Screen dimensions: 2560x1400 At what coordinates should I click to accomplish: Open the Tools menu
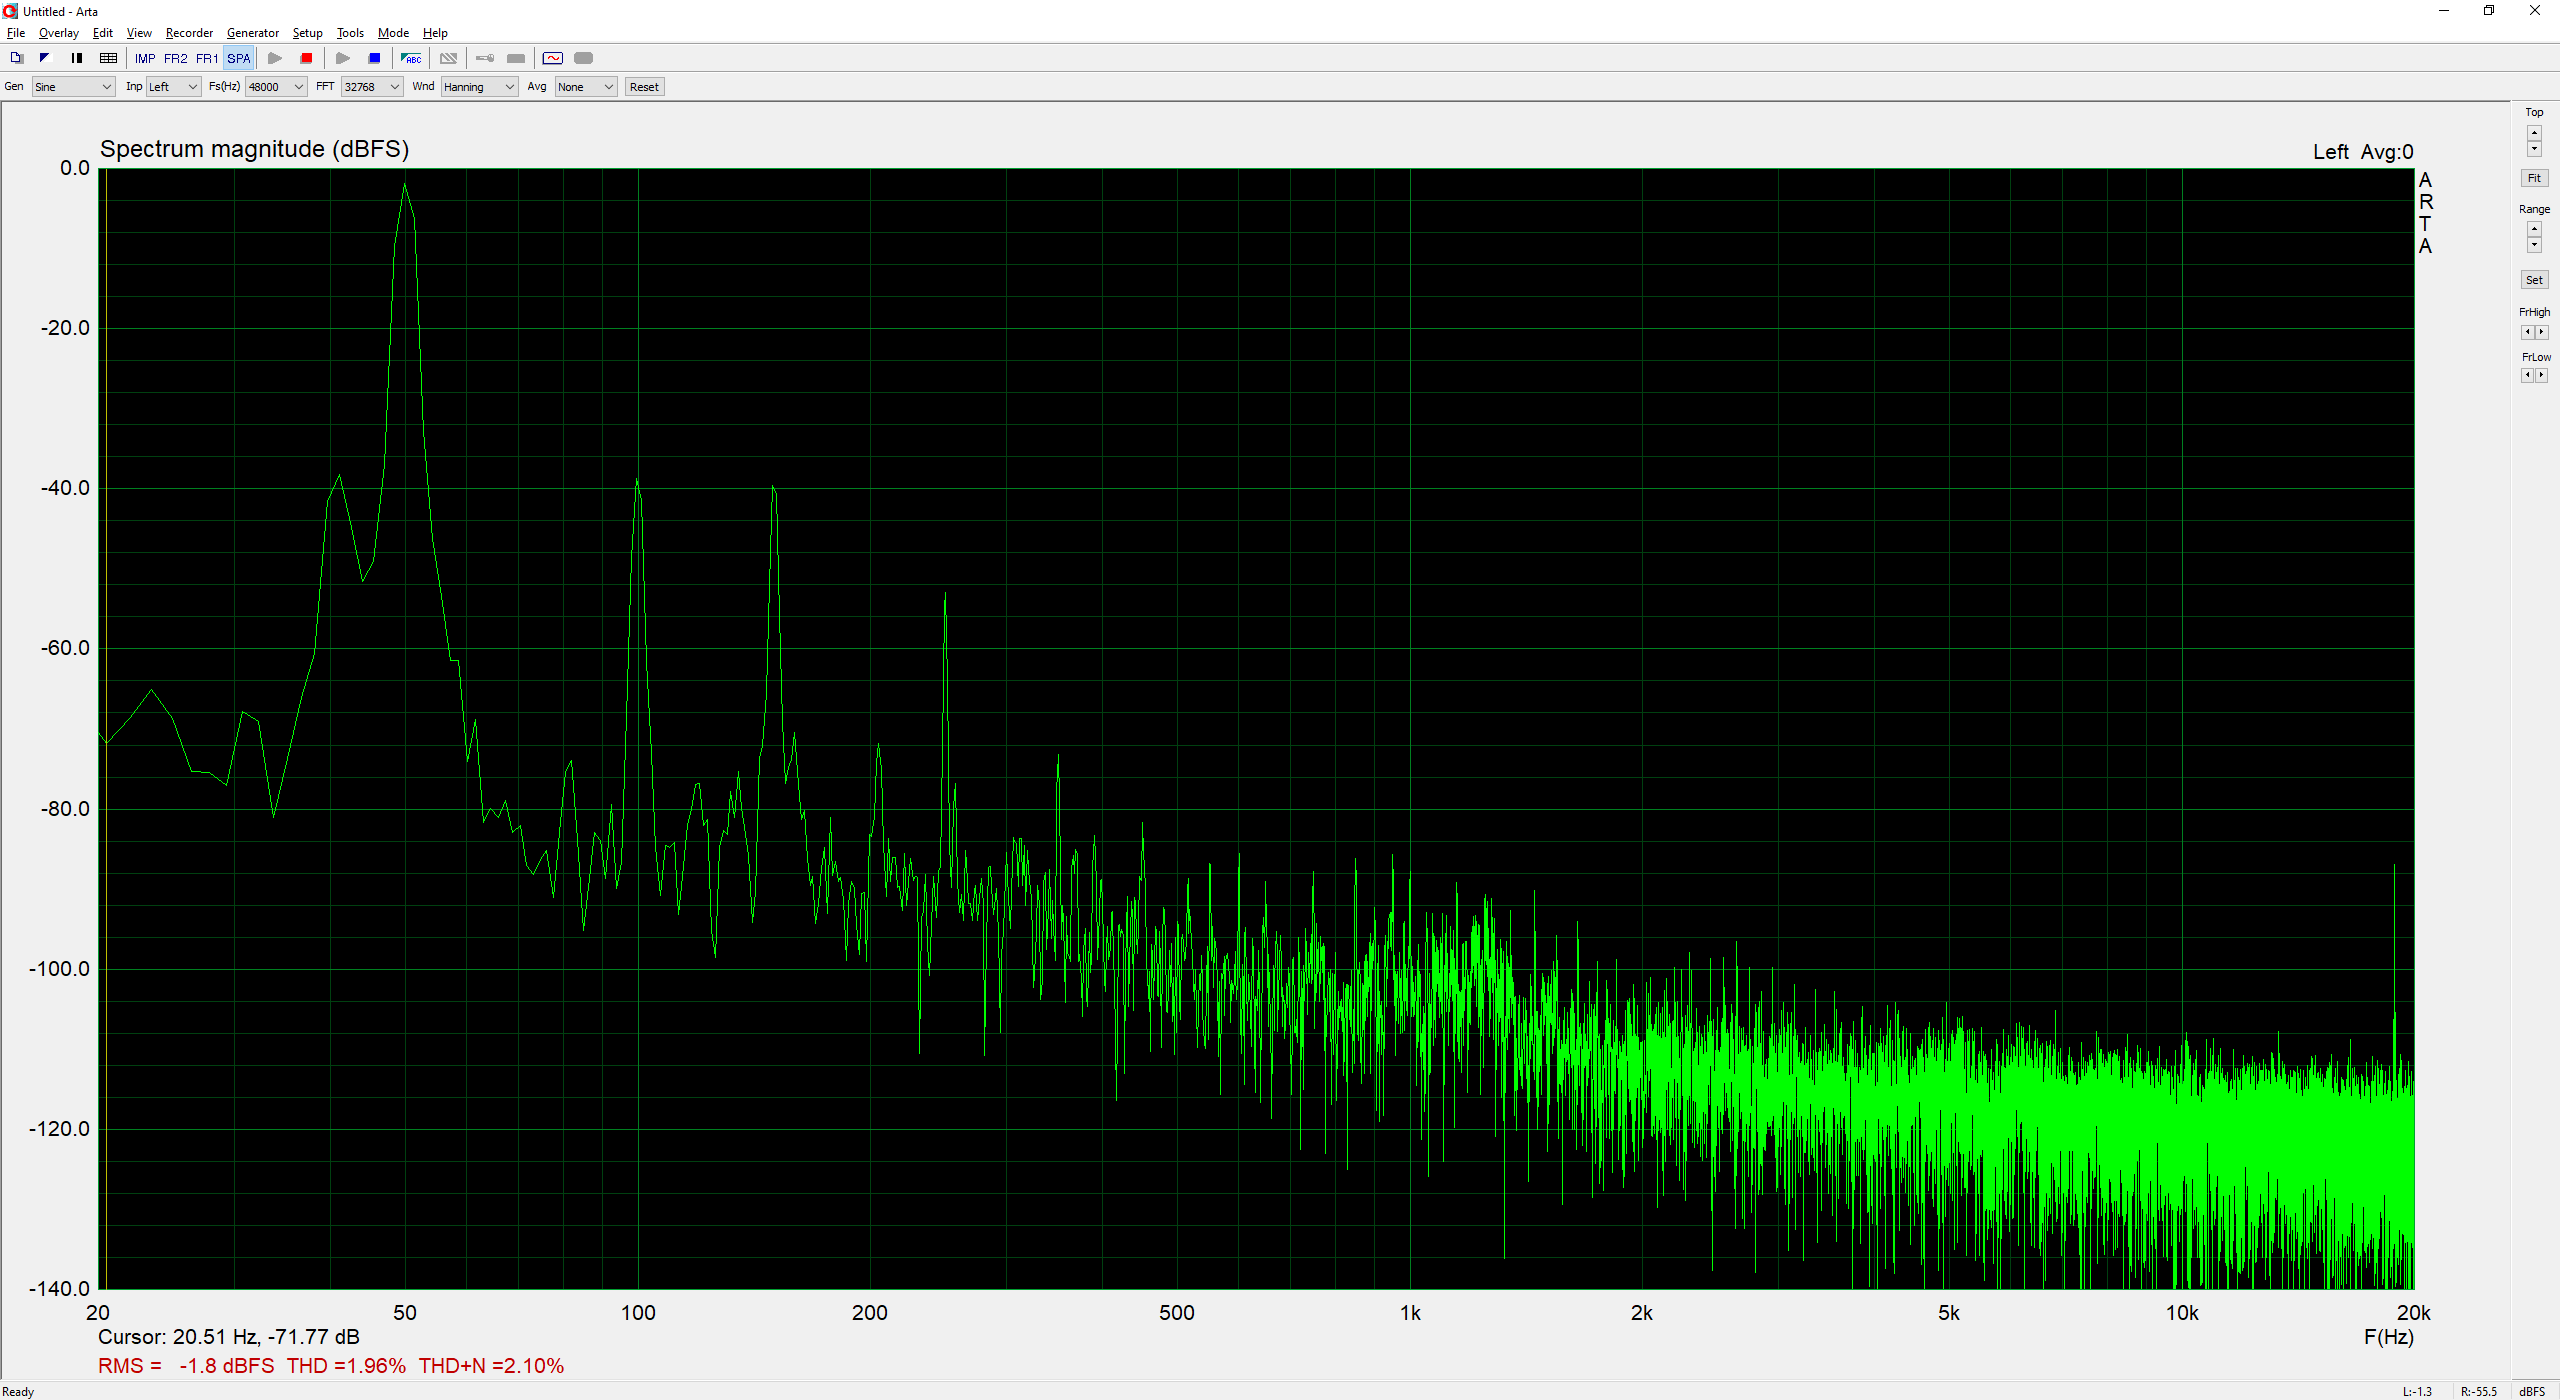click(350, 33)
